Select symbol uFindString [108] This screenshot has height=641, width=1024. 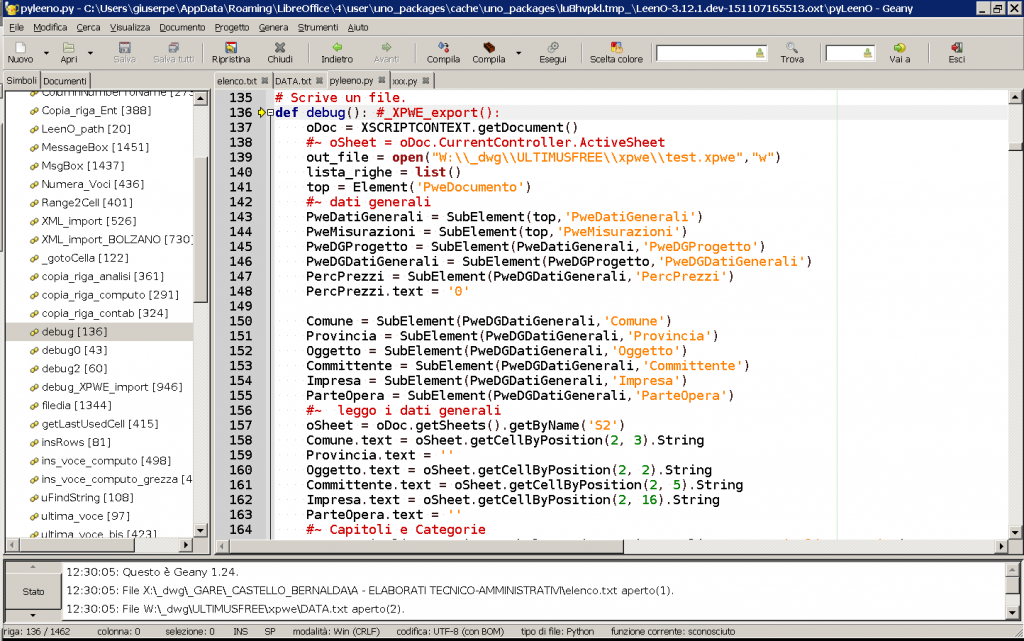[88, 497]
